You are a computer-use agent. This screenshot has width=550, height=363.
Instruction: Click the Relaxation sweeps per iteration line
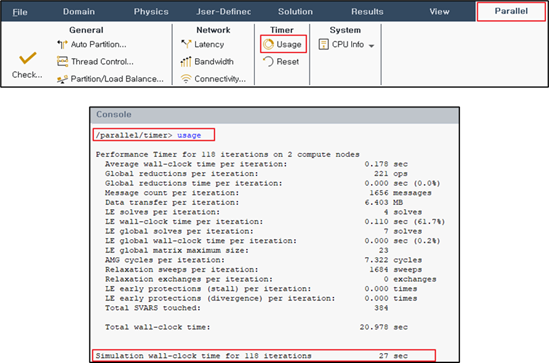(x=263, y=270)
